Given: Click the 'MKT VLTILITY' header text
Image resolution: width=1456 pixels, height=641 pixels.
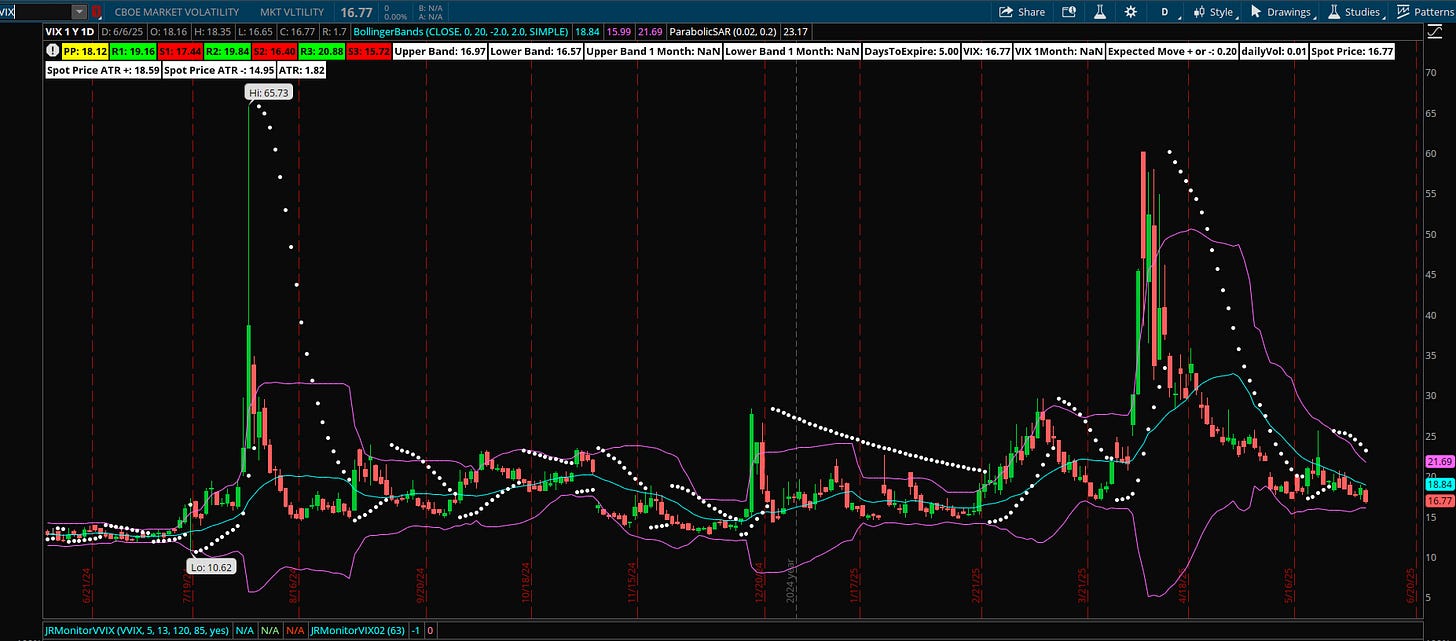Looking at the screenshot, I should pyautogui.click(x=292, y=12).
